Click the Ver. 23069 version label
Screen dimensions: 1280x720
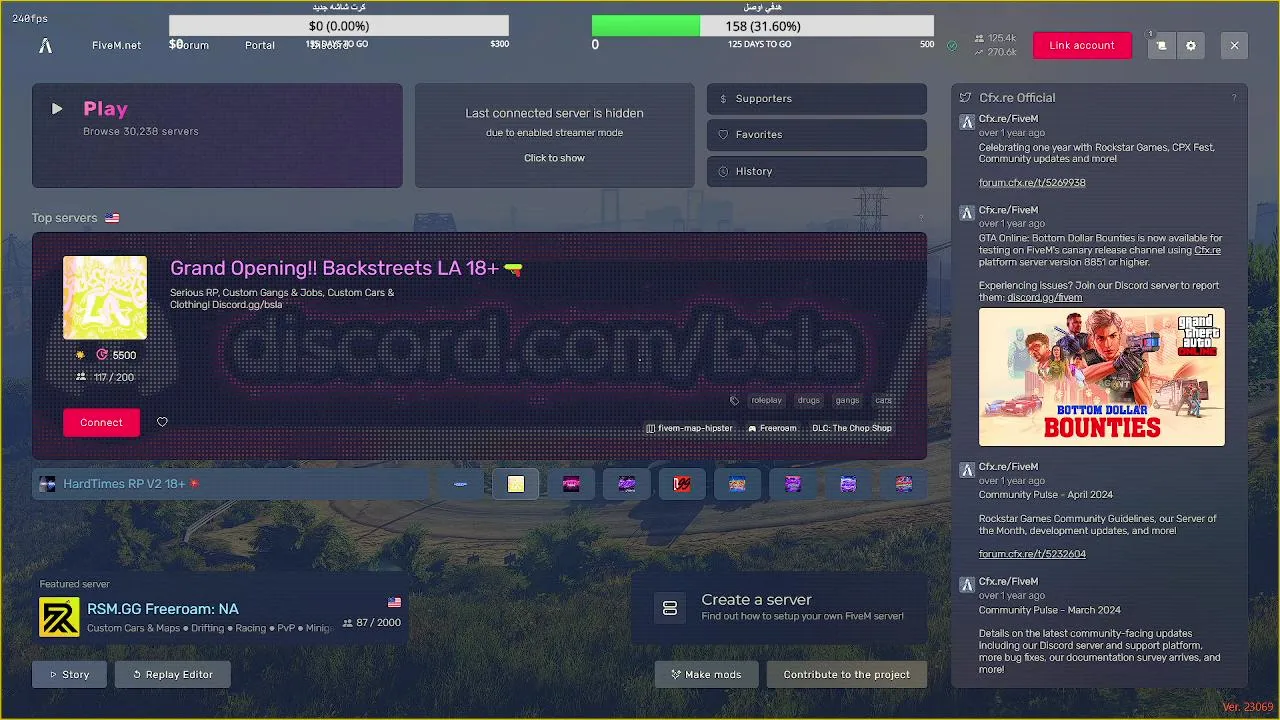pos(1247,707)
